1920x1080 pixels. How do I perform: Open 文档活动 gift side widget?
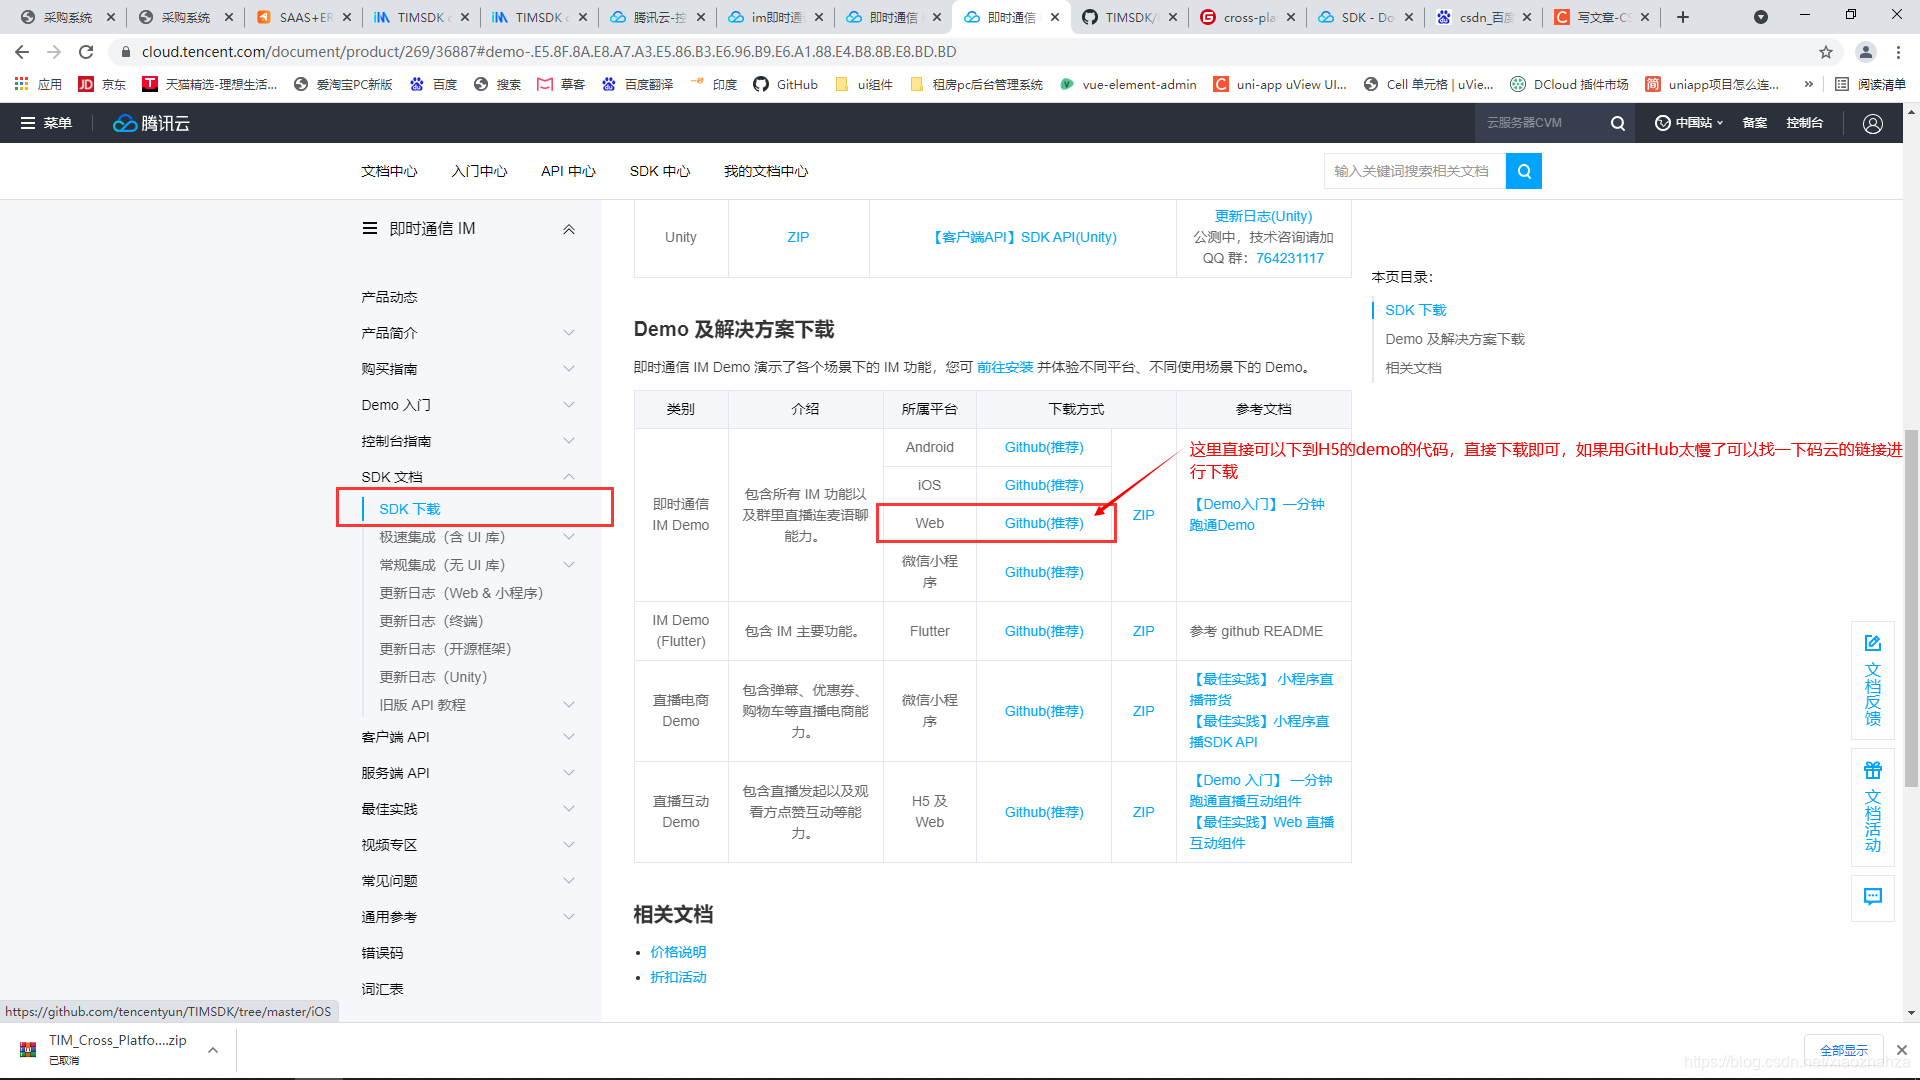tap(1872, 806)
